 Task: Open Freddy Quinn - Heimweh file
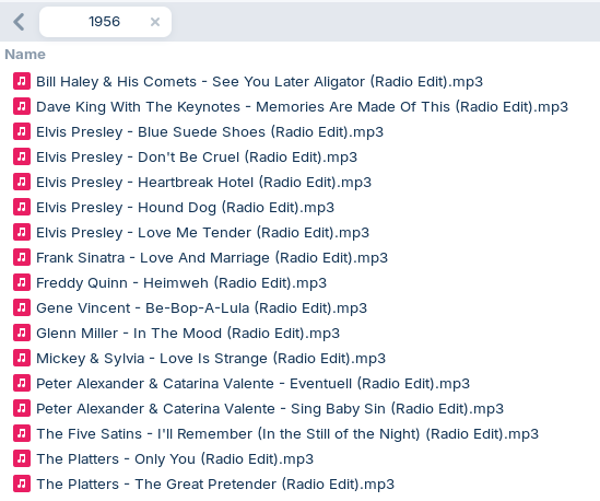point(181,283)
